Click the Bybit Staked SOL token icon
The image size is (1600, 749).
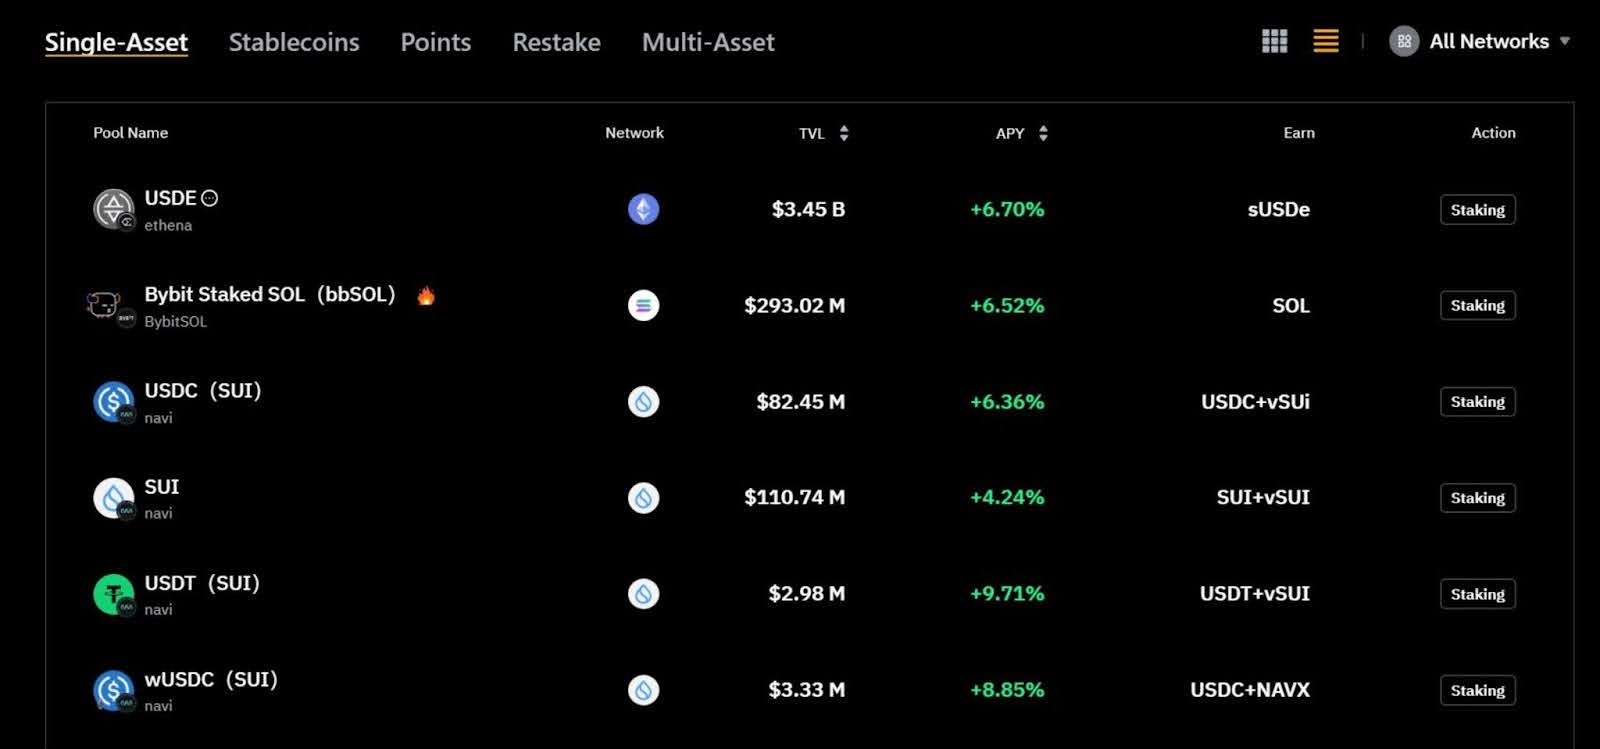click(x=109, y=306)
